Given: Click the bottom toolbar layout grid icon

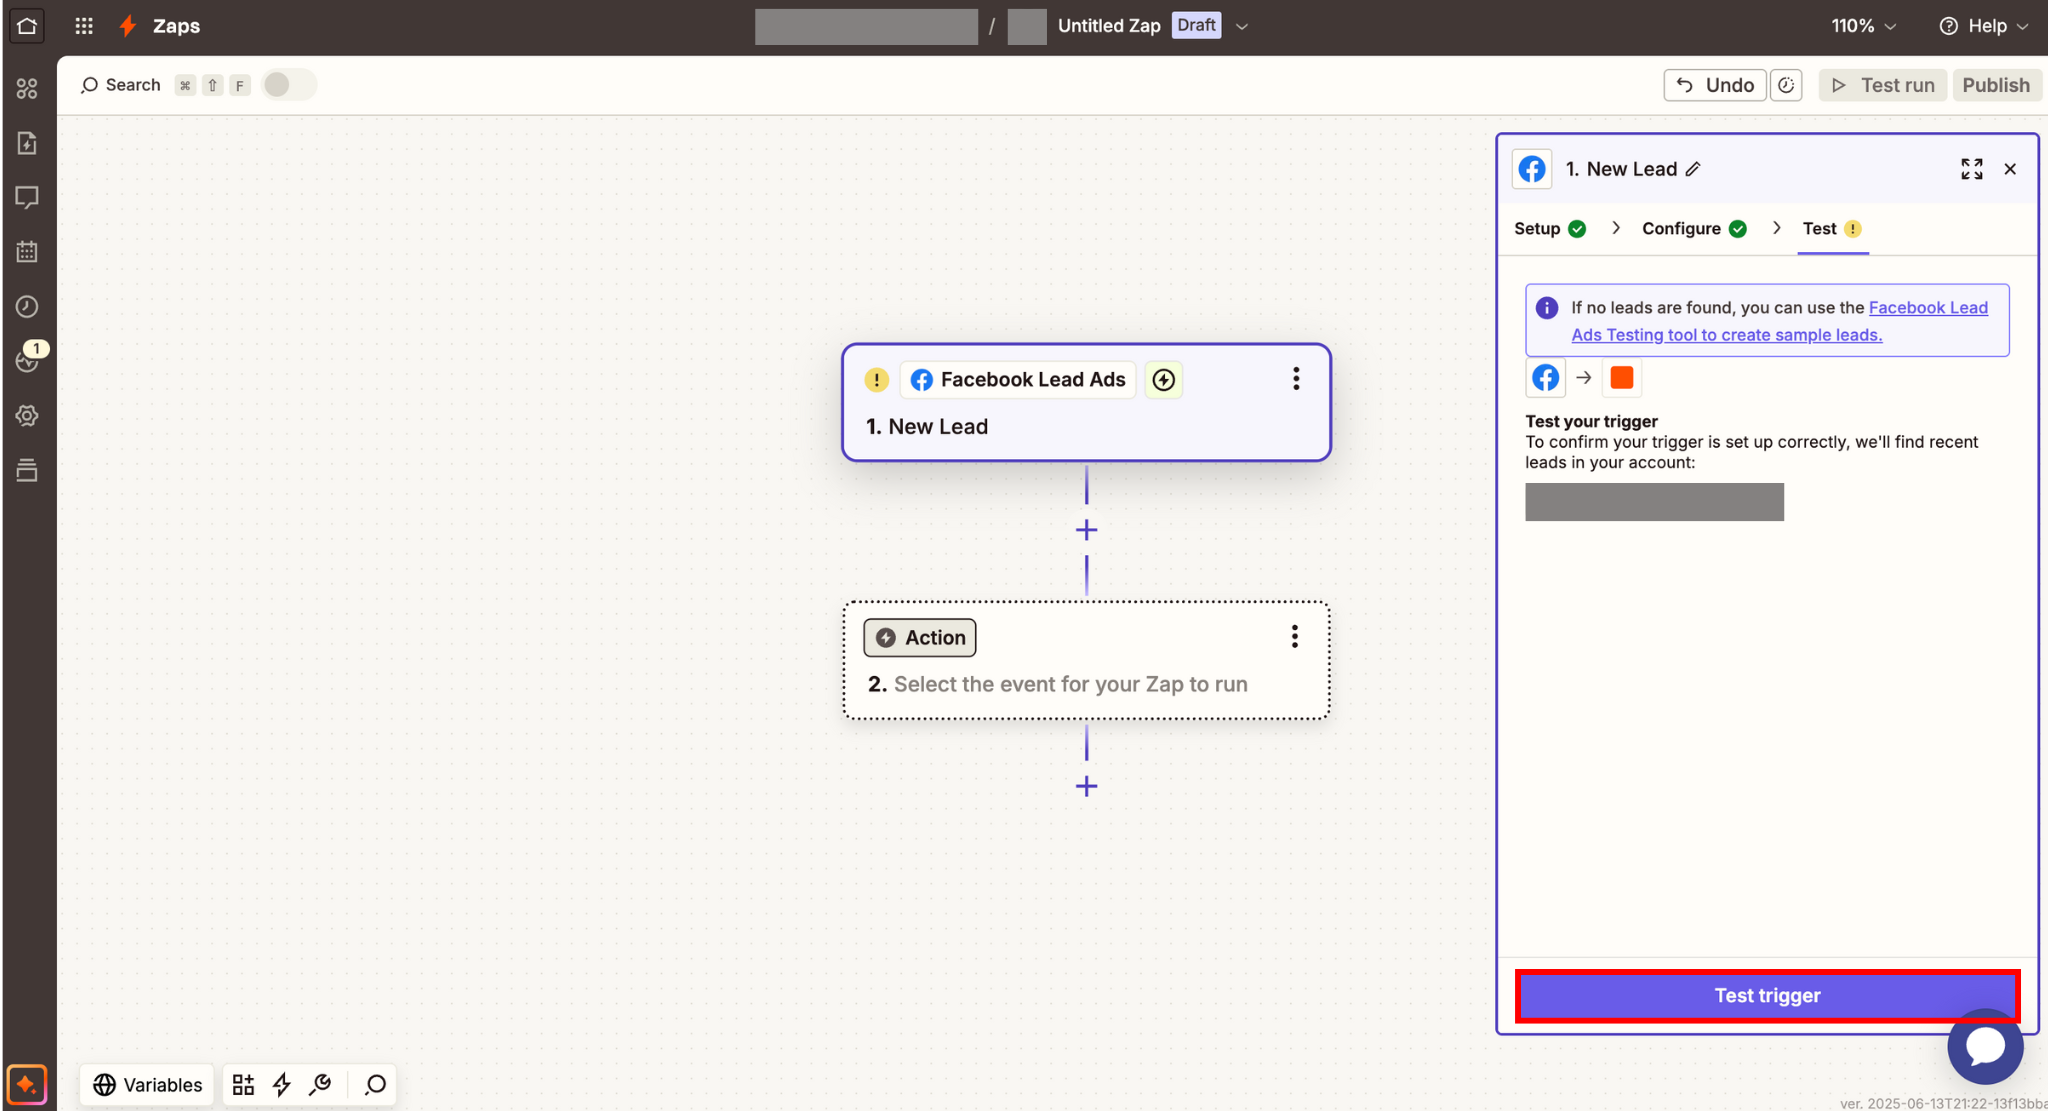Looking at the screenshot, I should coord(243,1085).
